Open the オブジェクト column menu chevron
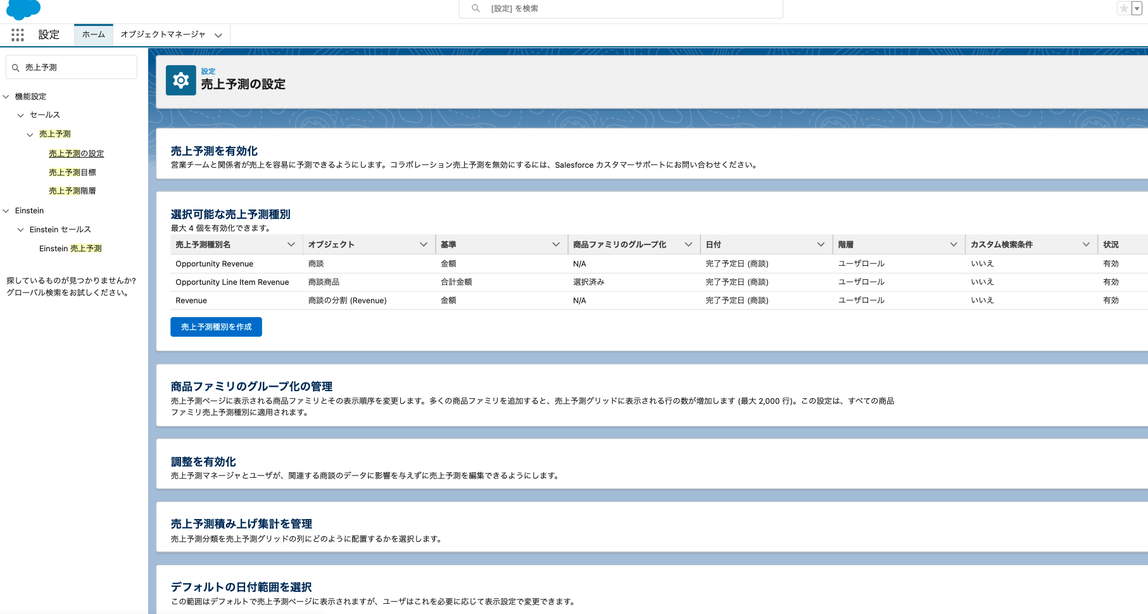The image size is (1148, 614). (x=423, y=244)
